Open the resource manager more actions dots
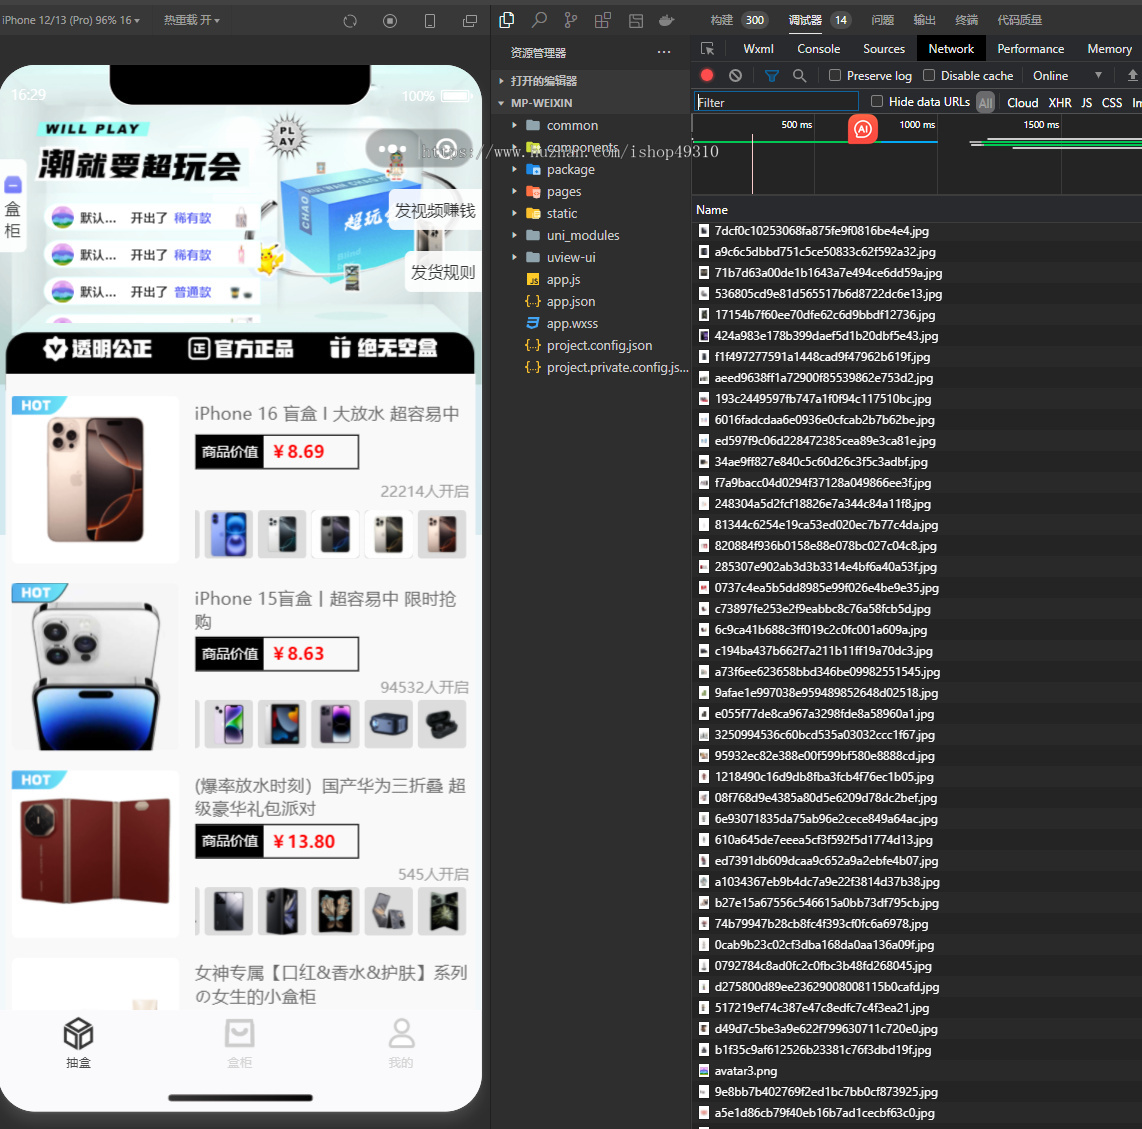The image size is (1142, 1129). click(x=663, y=52)
